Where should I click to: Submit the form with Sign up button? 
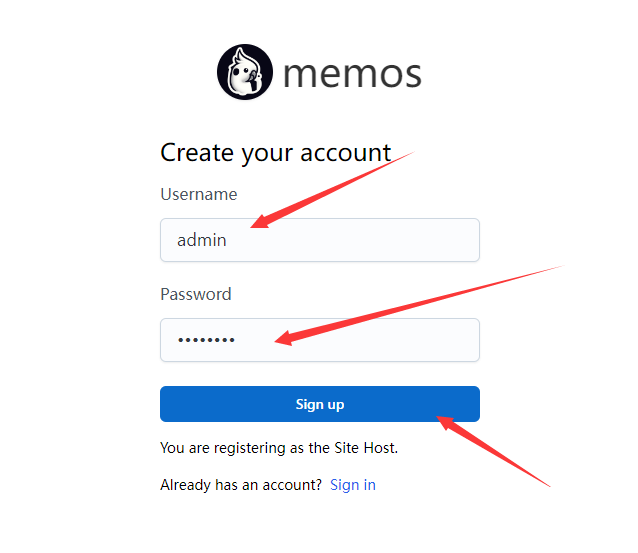[320, 404]
